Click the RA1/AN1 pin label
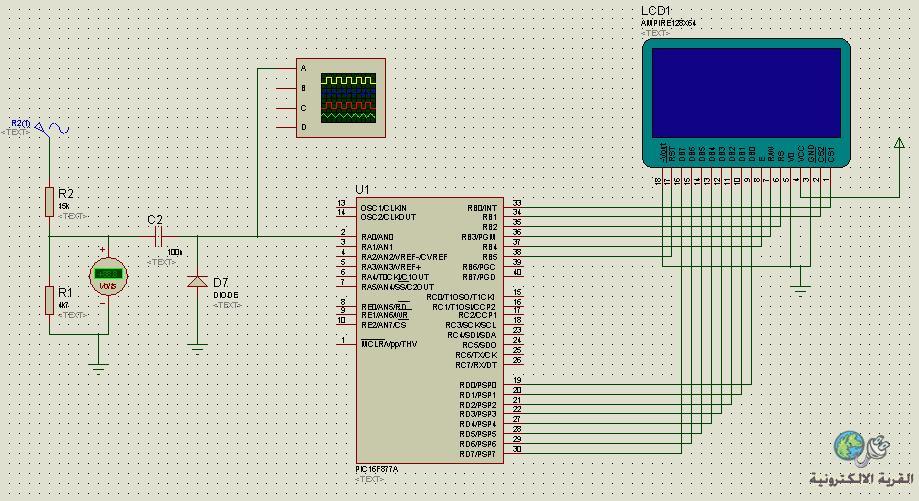This screenshot has height=501, width=919. (377, 247)
